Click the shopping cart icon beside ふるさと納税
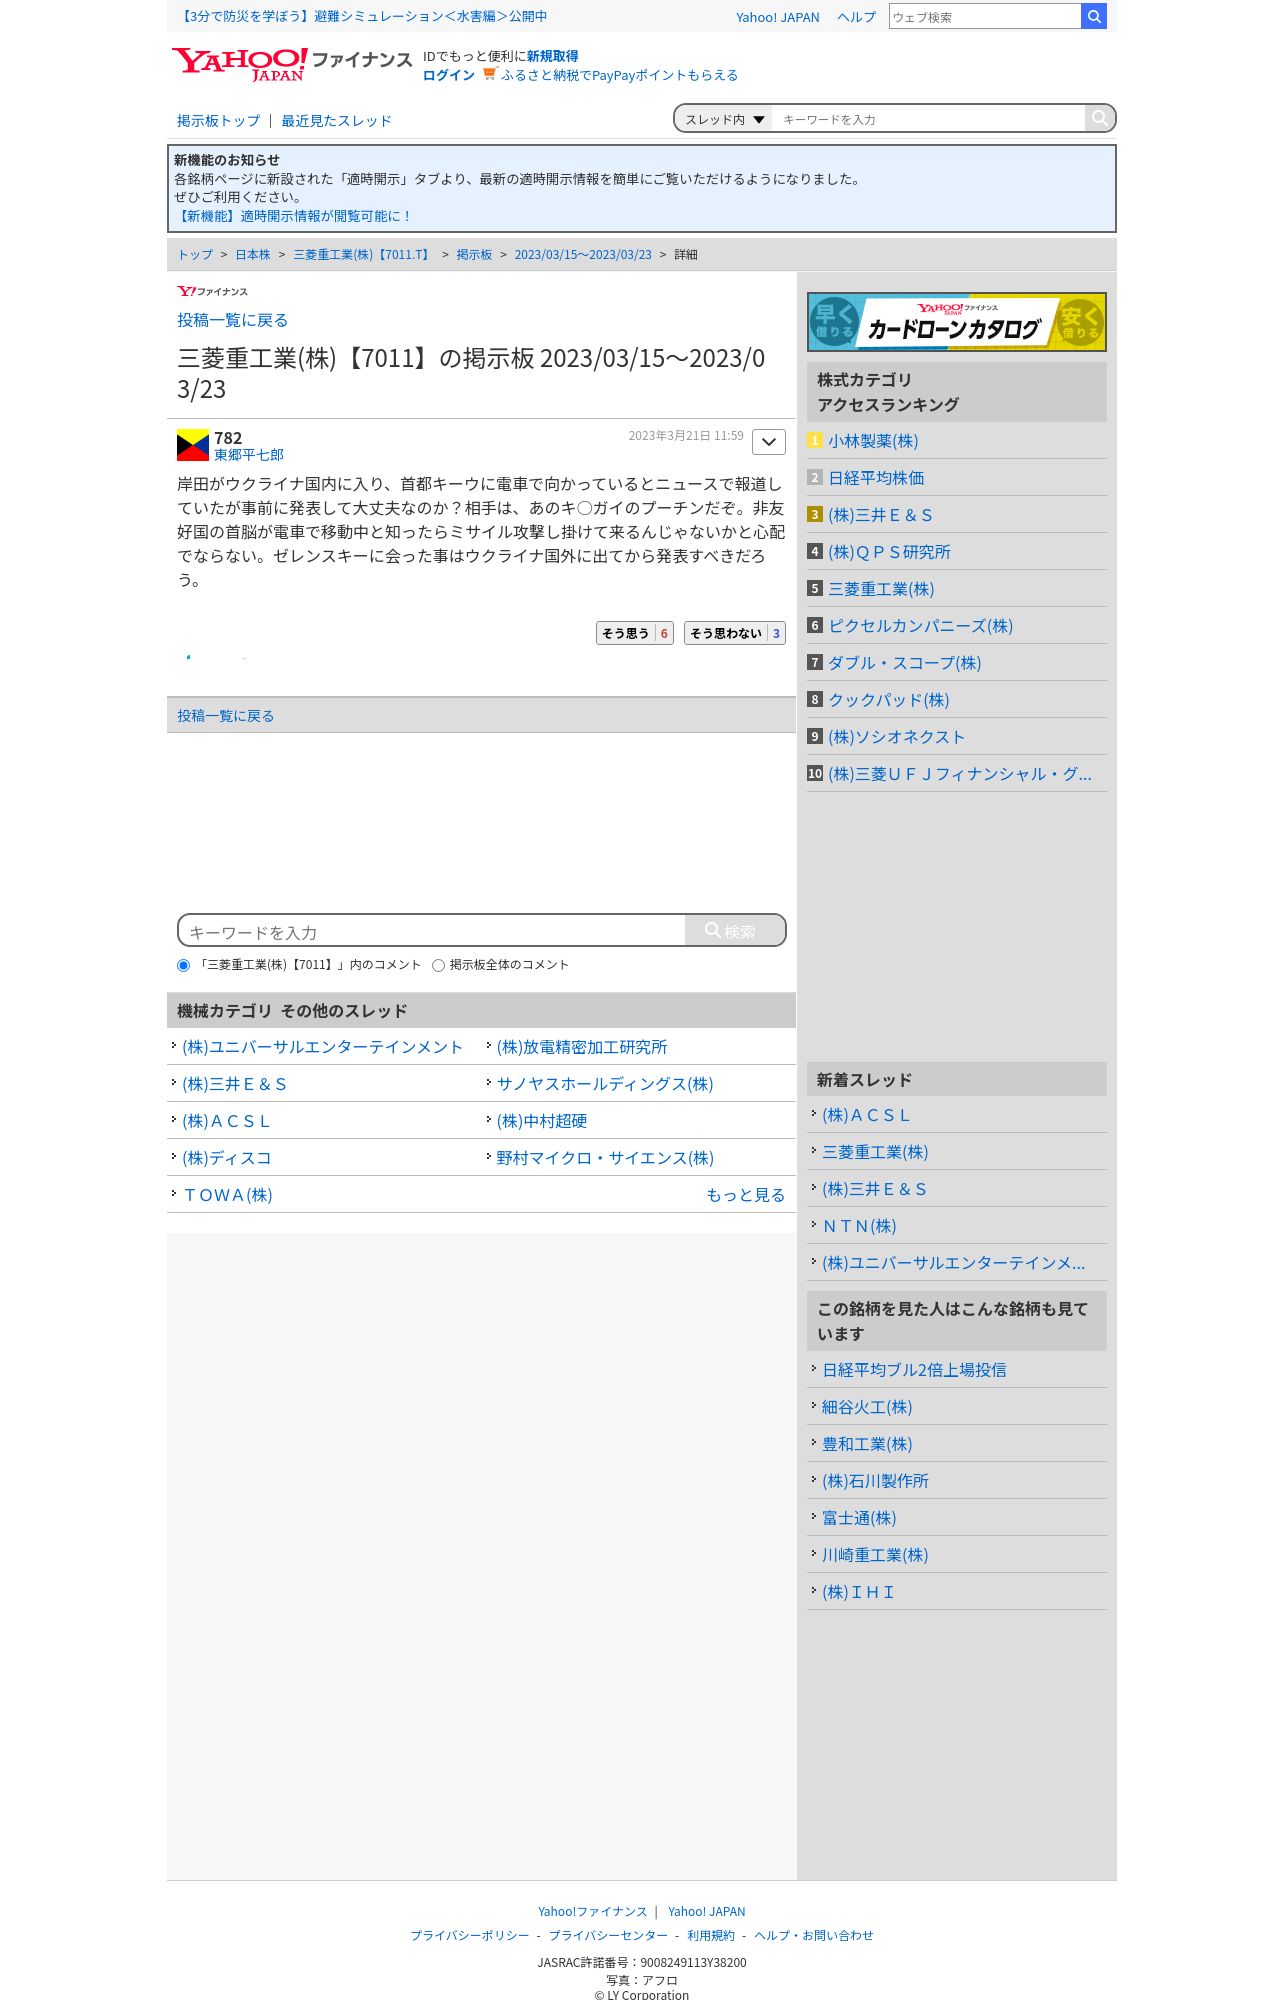The height and width of the screenshot is (2000, 1284). pos(489,74)
